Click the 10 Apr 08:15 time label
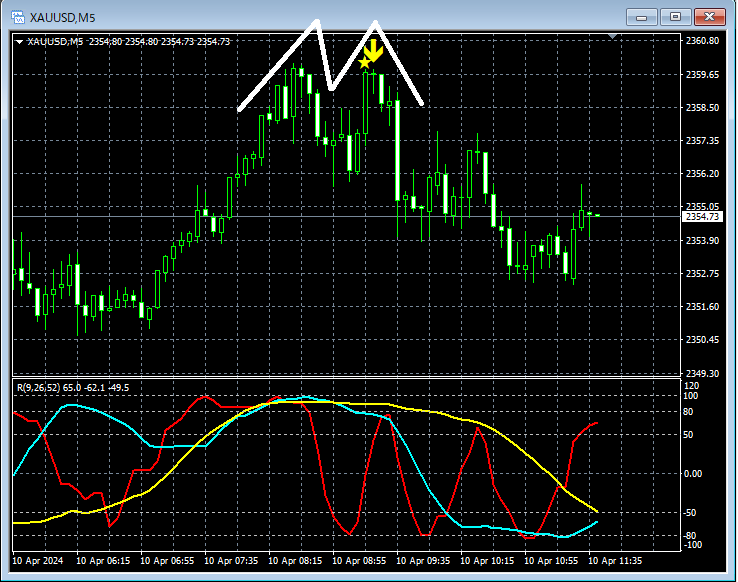 (295, 561)
